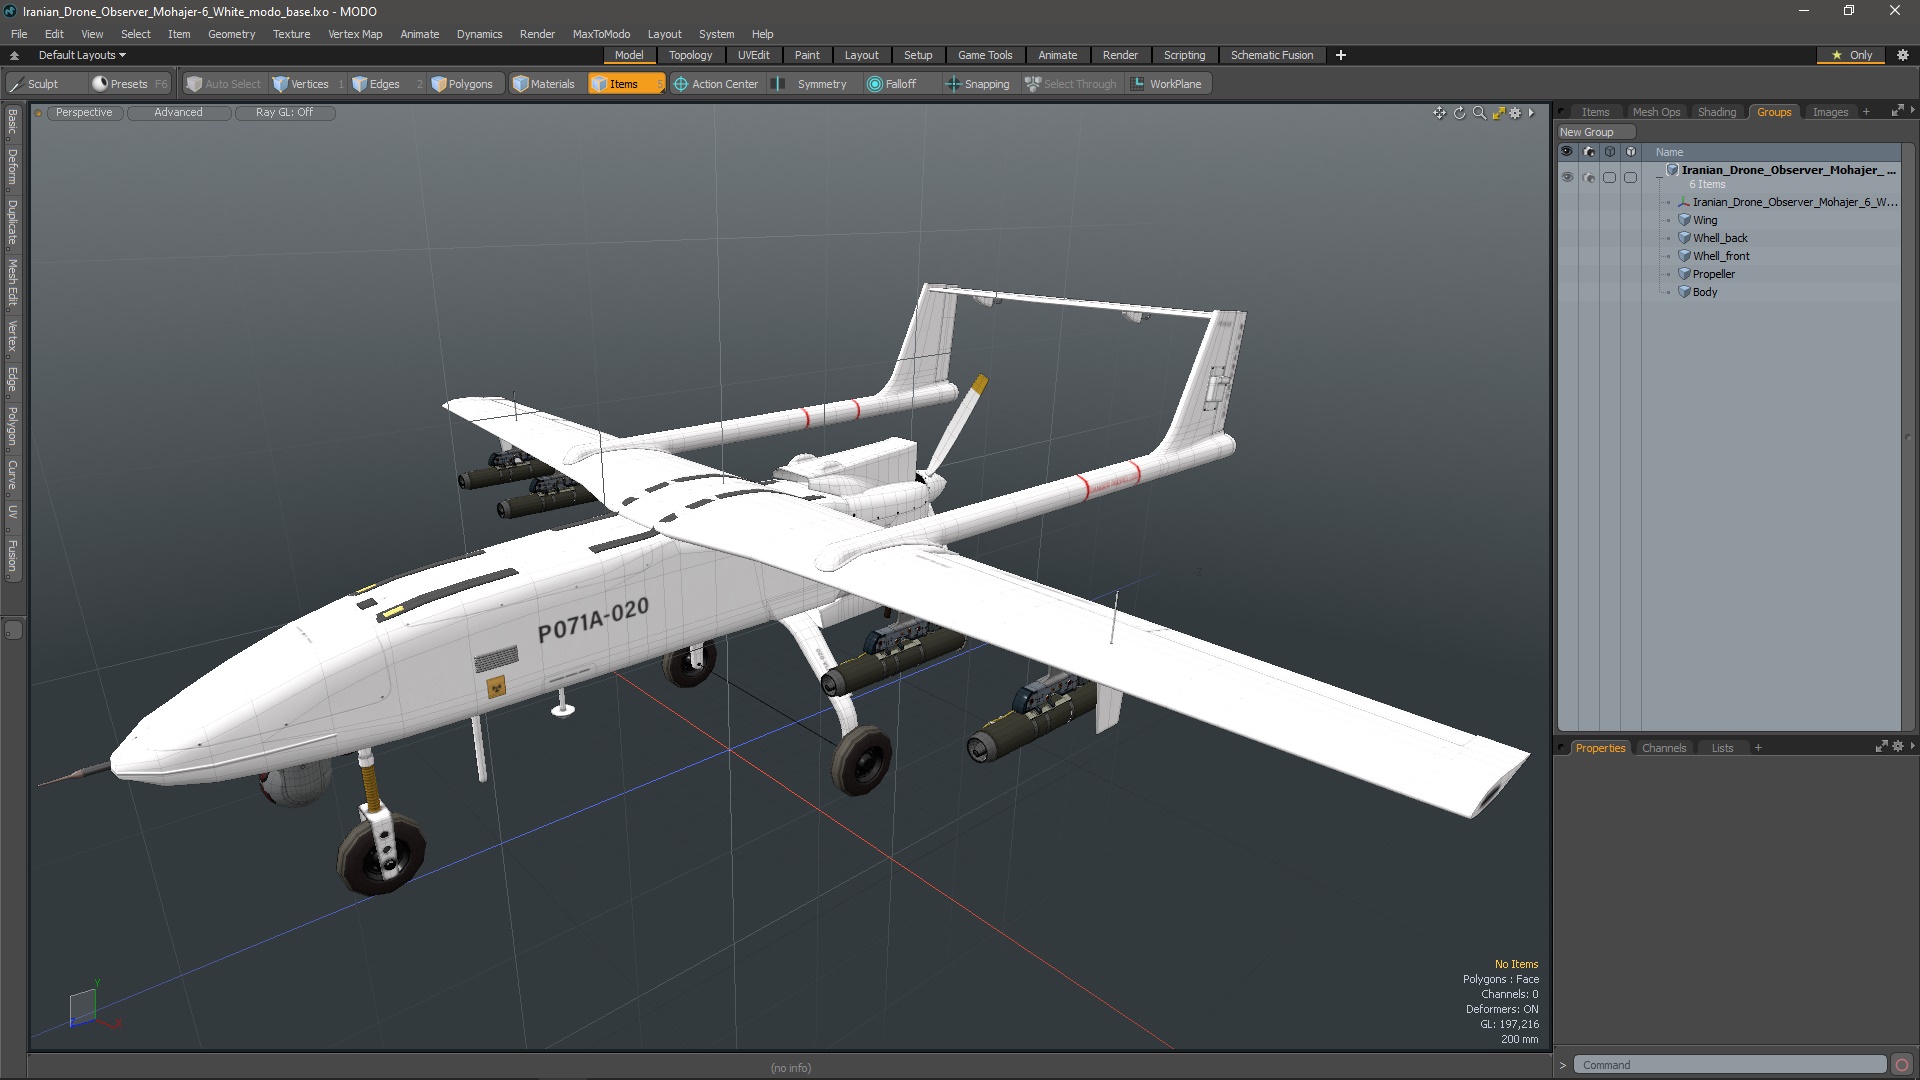Maximize the 3D viewport with the yellow arrows
1920x1080 pixels.
1498,113
